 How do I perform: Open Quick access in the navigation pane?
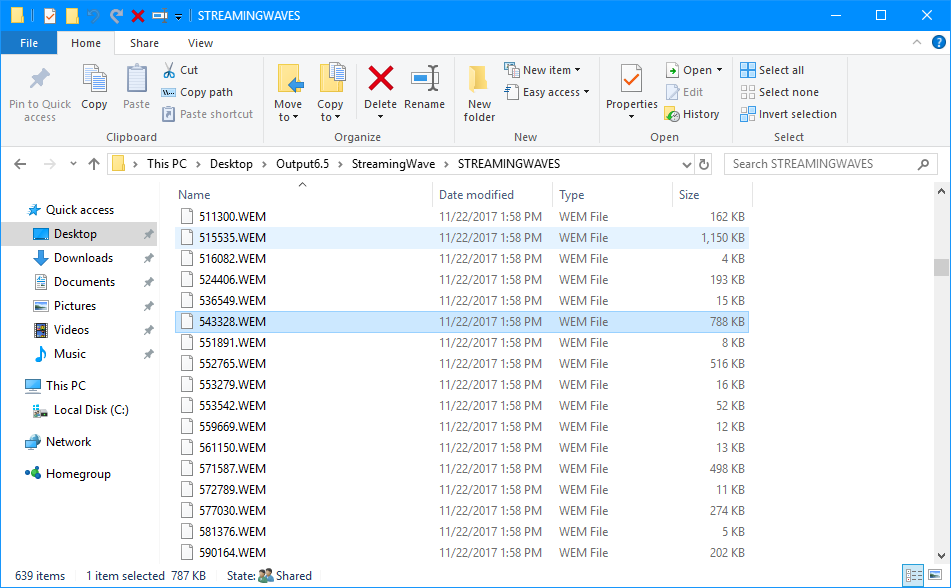[79, 210]
